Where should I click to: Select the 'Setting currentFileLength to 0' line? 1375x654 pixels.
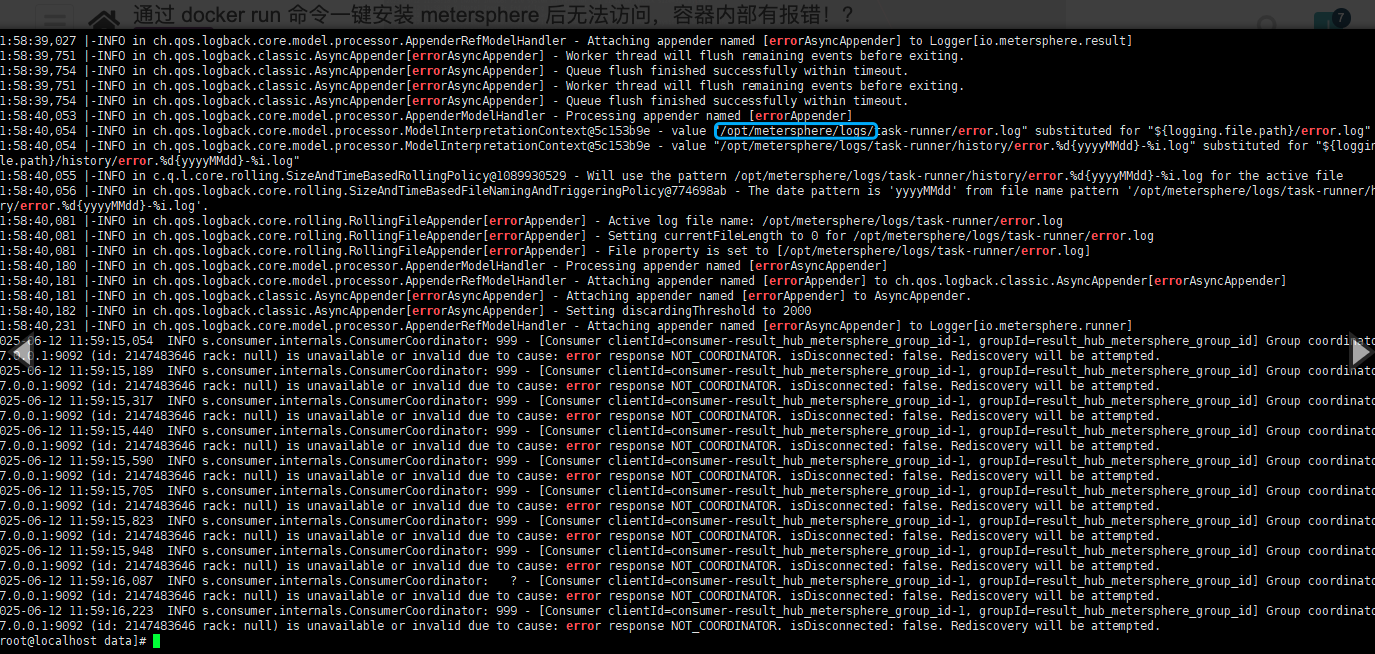tap(577, 236)
